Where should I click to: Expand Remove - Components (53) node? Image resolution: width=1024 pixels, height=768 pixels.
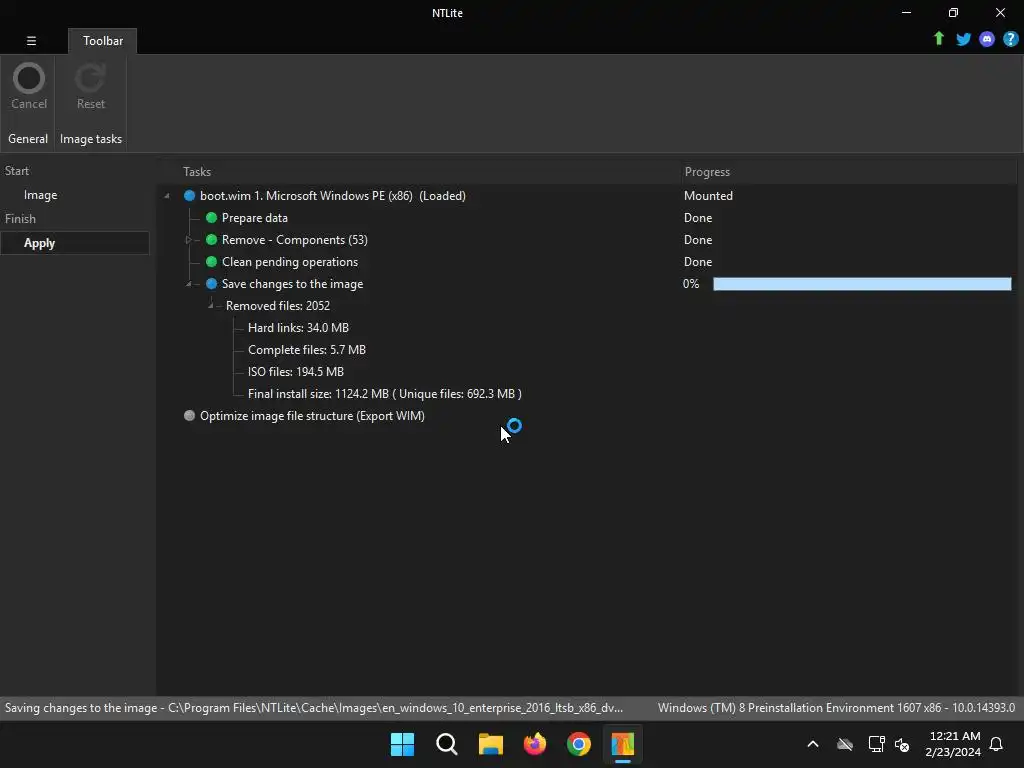point(188,240)
